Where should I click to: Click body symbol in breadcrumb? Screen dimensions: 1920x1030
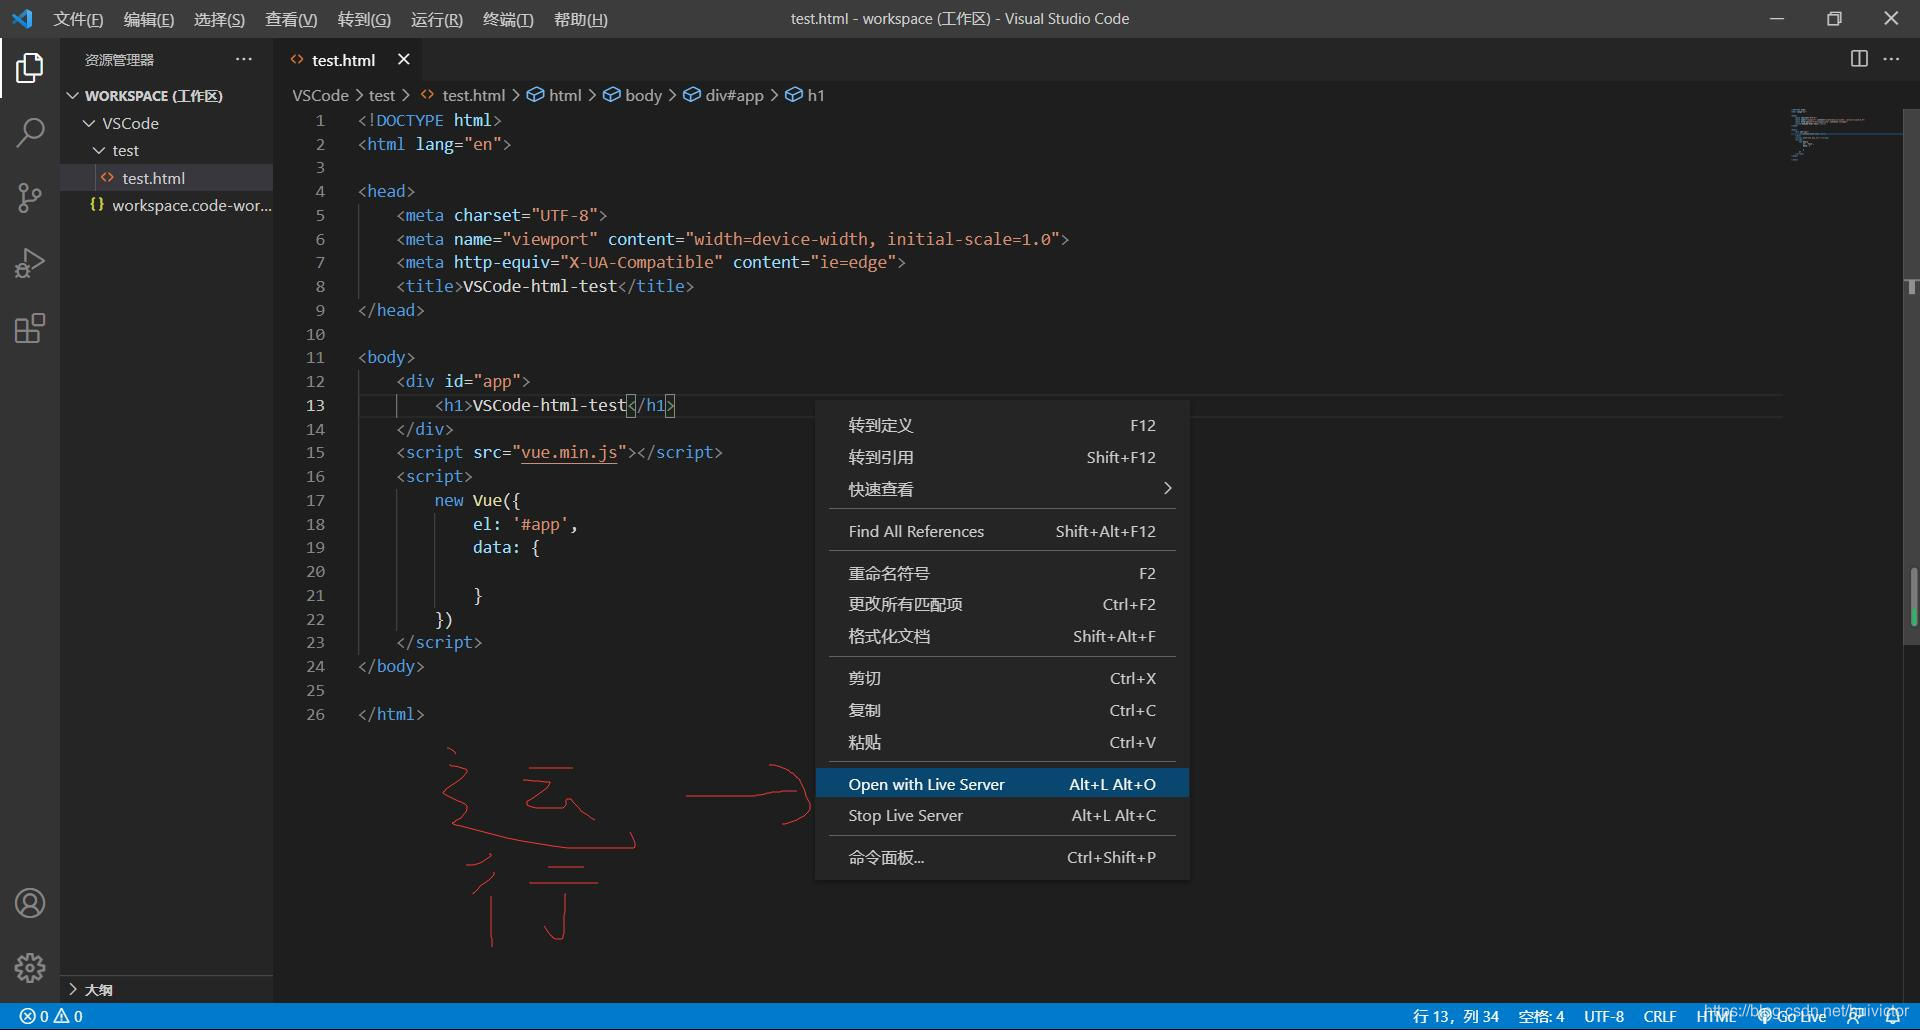click(633, 95)
